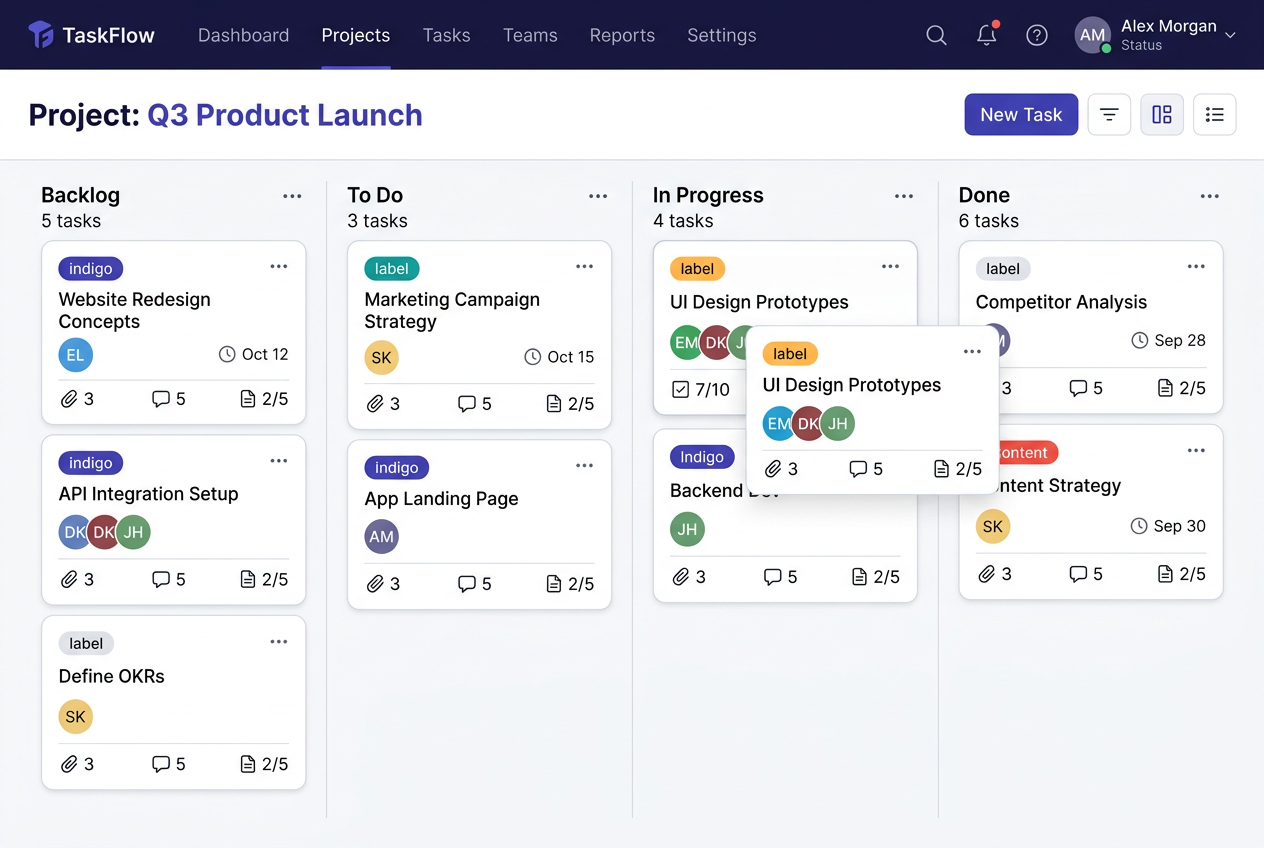Click the clock icon beside Oct 15

point(533,357)
